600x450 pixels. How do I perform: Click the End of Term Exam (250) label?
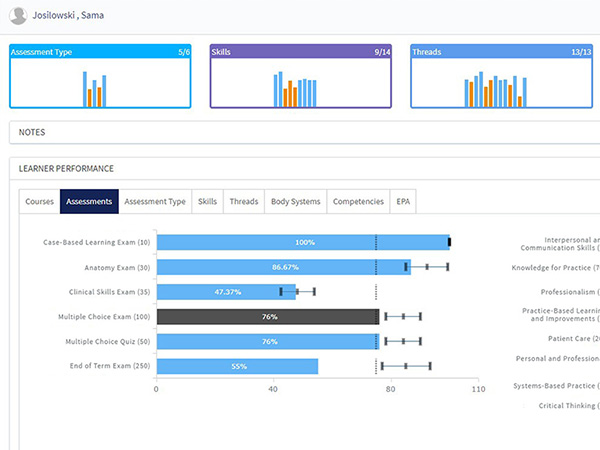click(110, 366)
